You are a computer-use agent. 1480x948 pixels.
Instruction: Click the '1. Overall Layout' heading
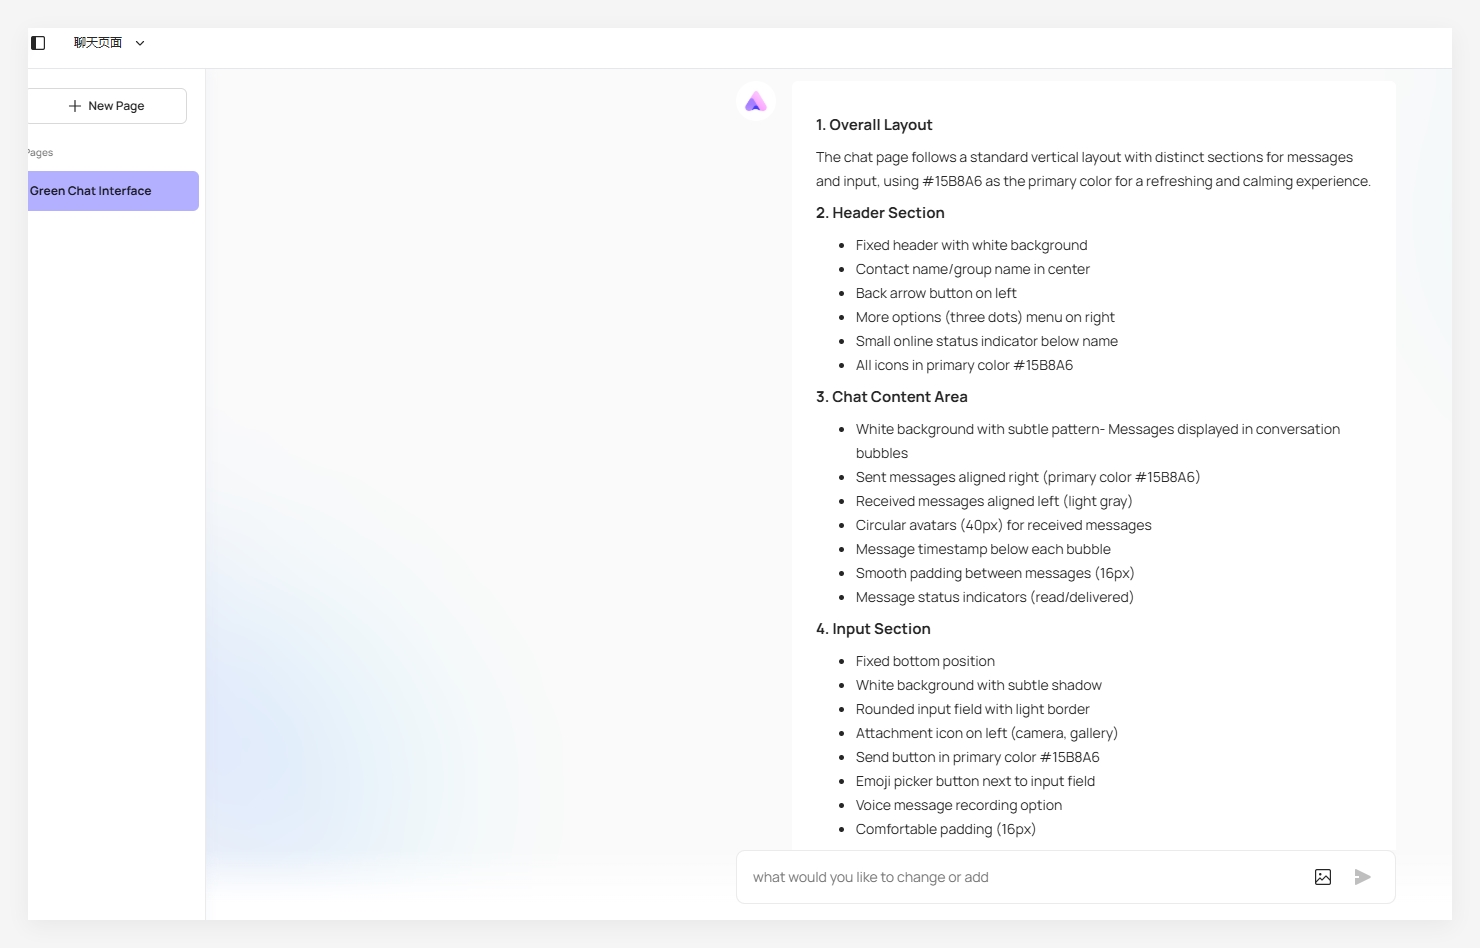coord(874,125)
